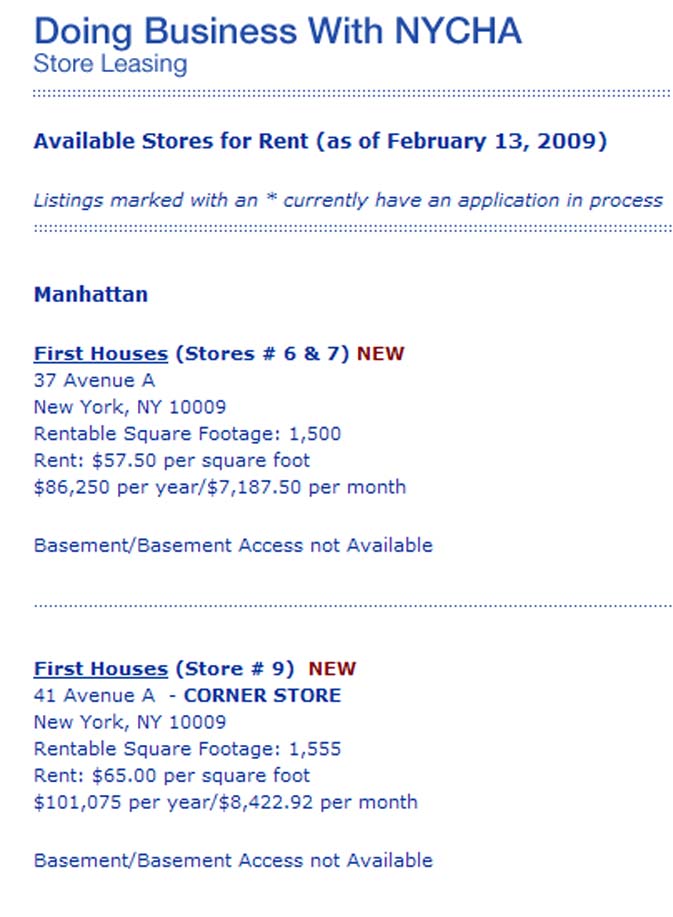Open the First Houses link for Stores # 6 & 7

100,354
